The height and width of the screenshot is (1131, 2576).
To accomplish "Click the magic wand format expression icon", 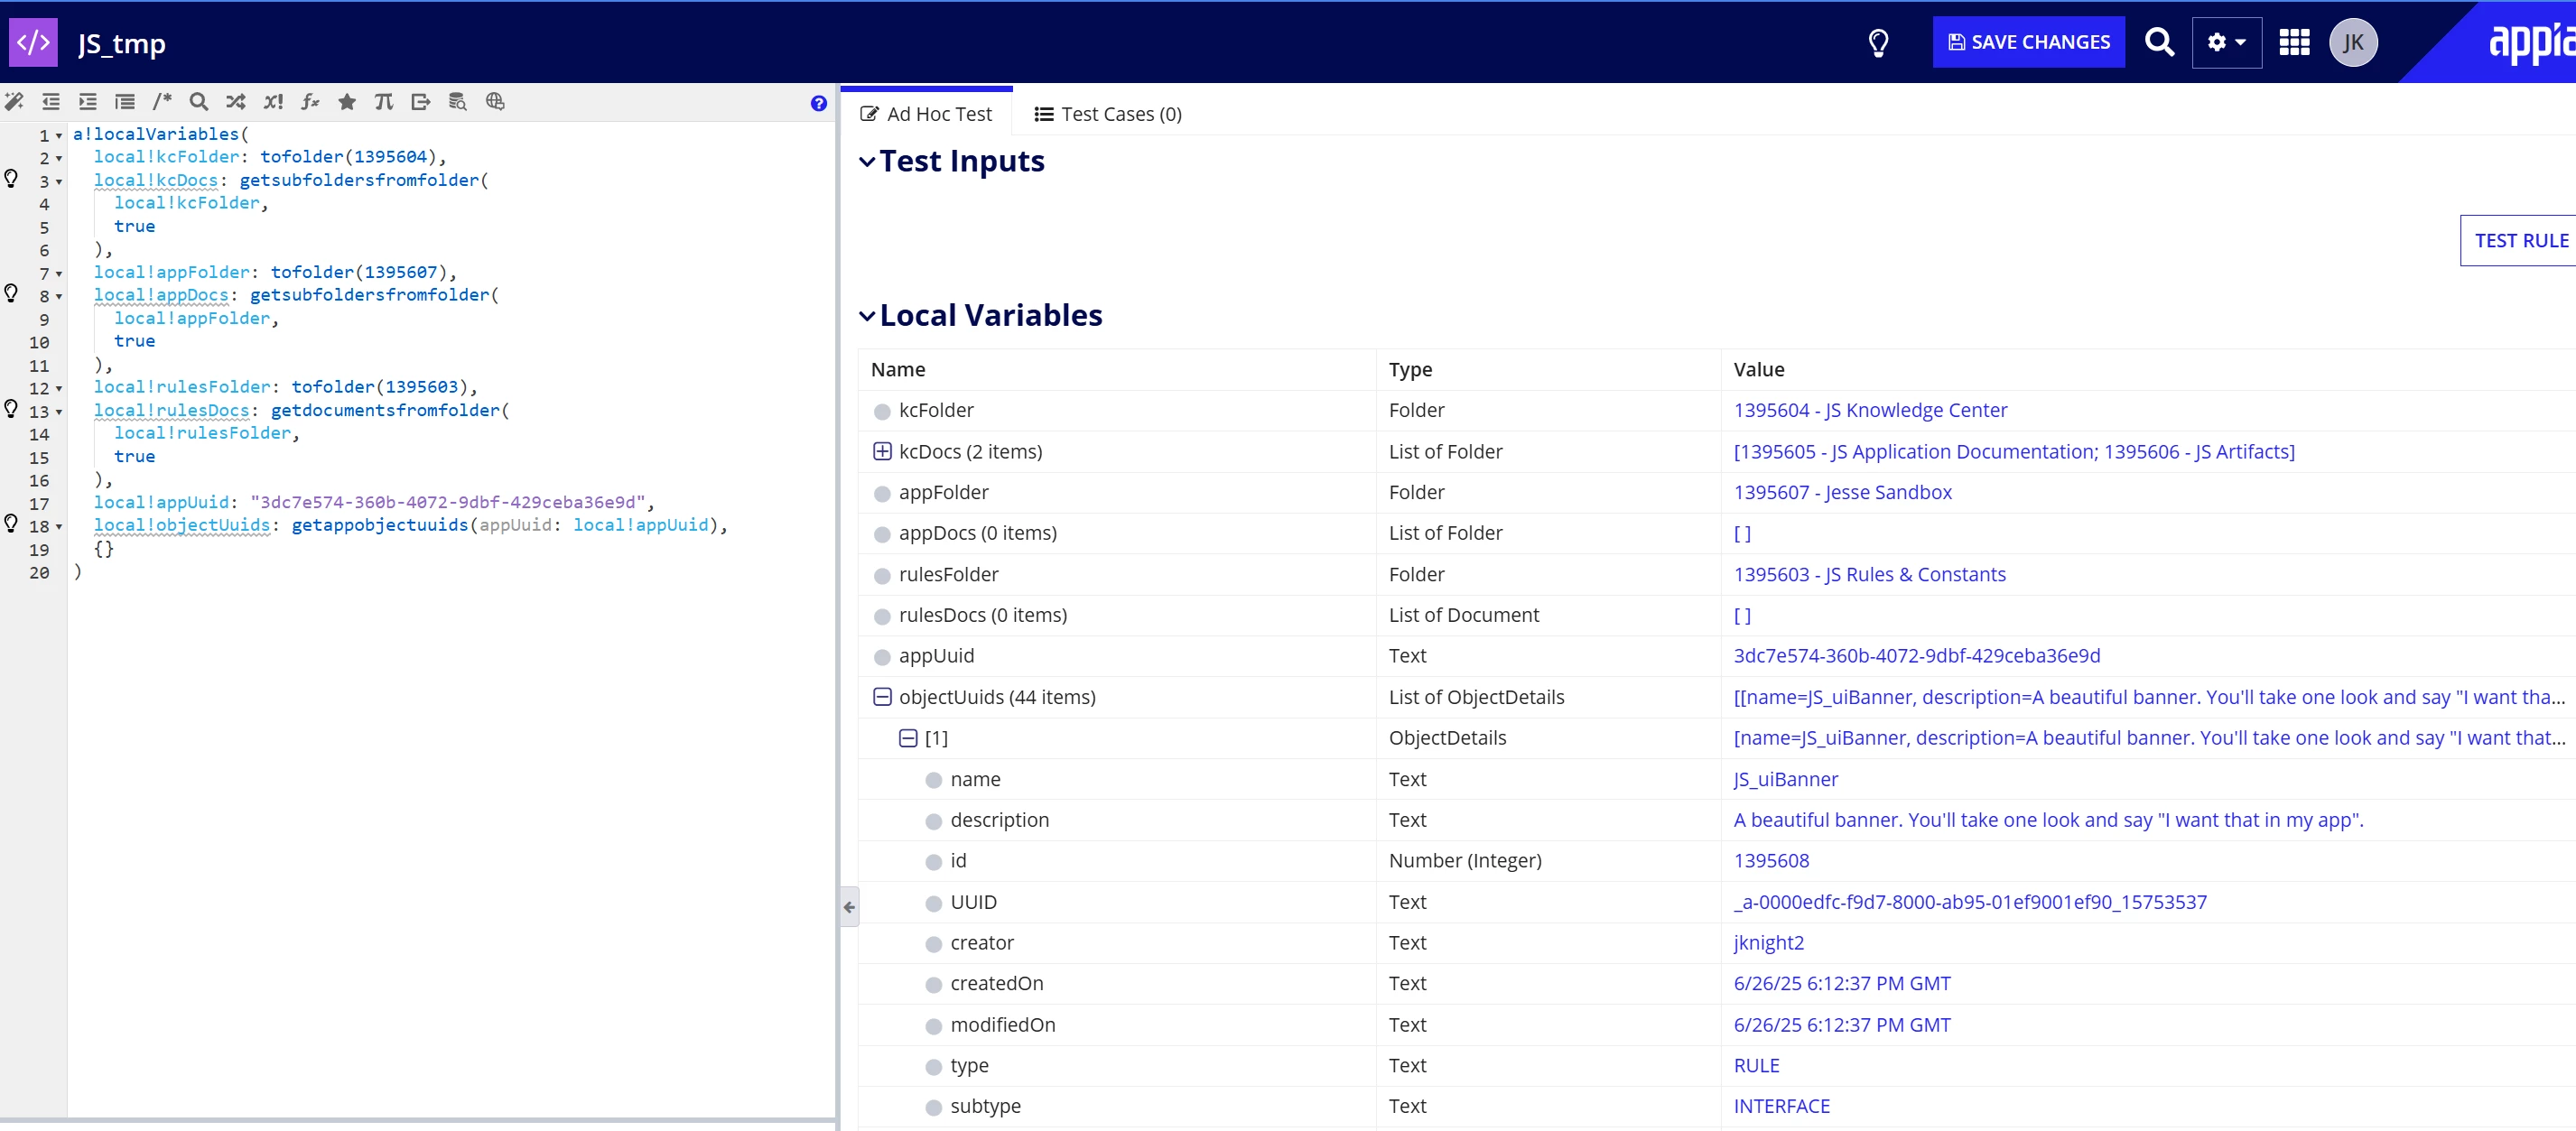I will (x=14, y=101).
